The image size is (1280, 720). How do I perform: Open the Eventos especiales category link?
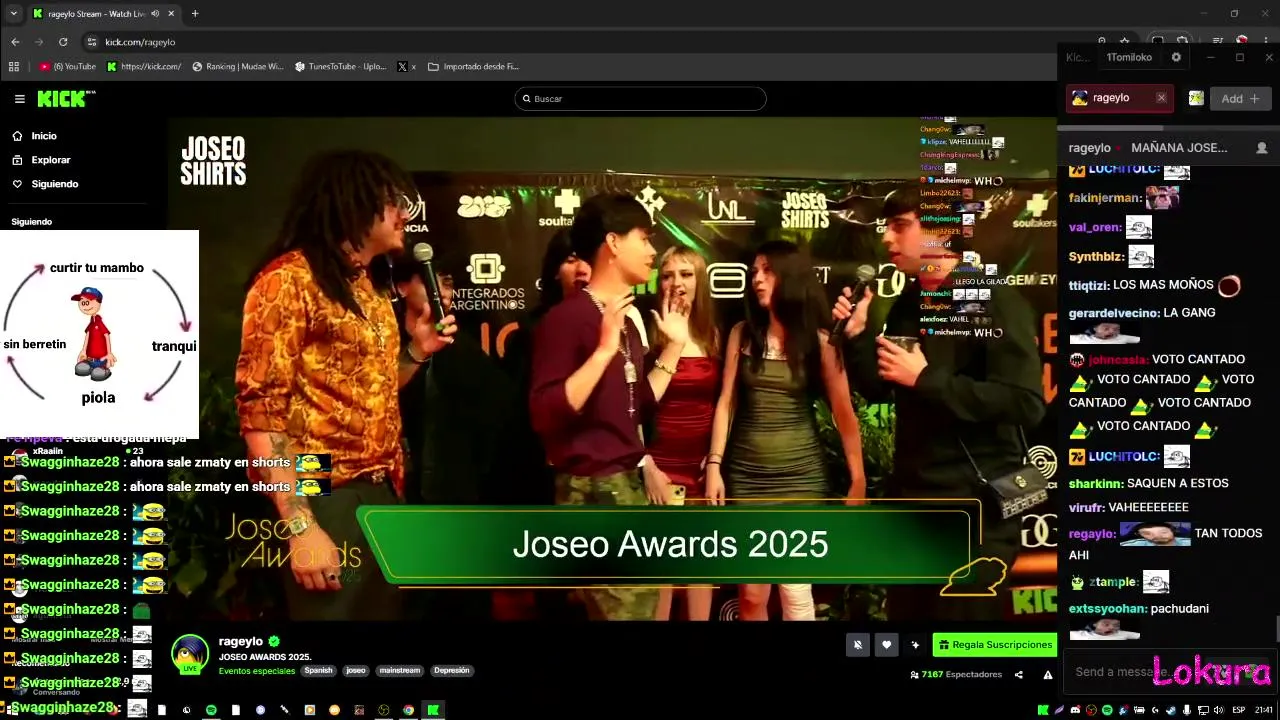[257, 671]
